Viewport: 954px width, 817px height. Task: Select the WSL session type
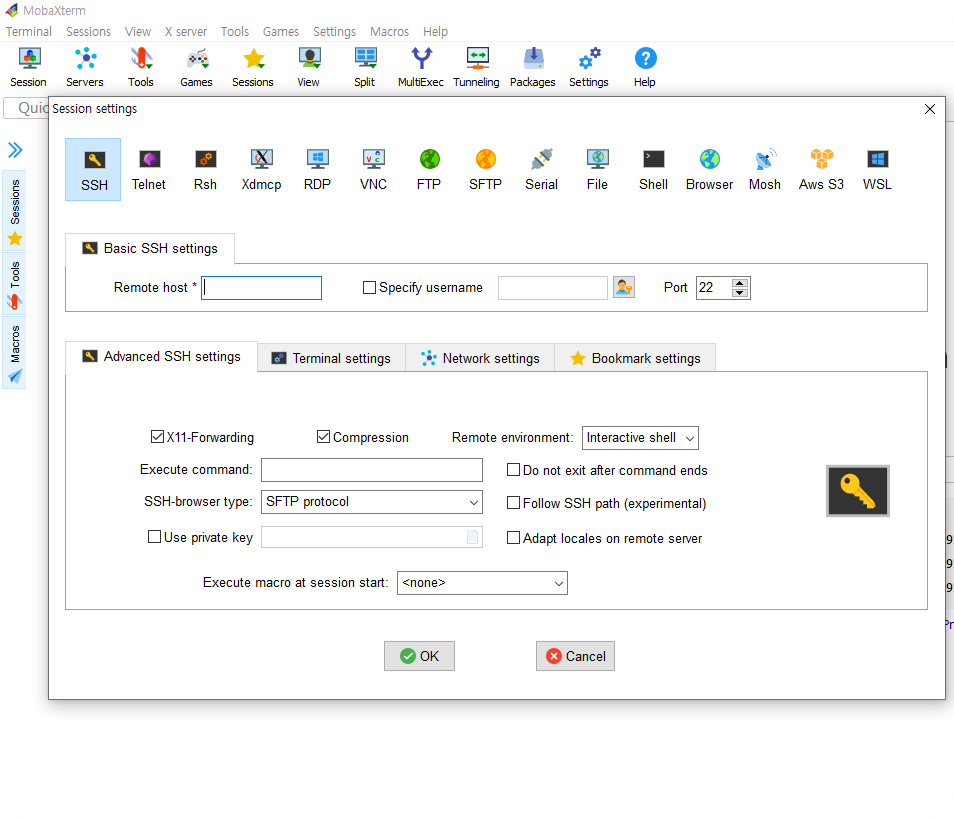pyautogui.click(x=877, y=169)
